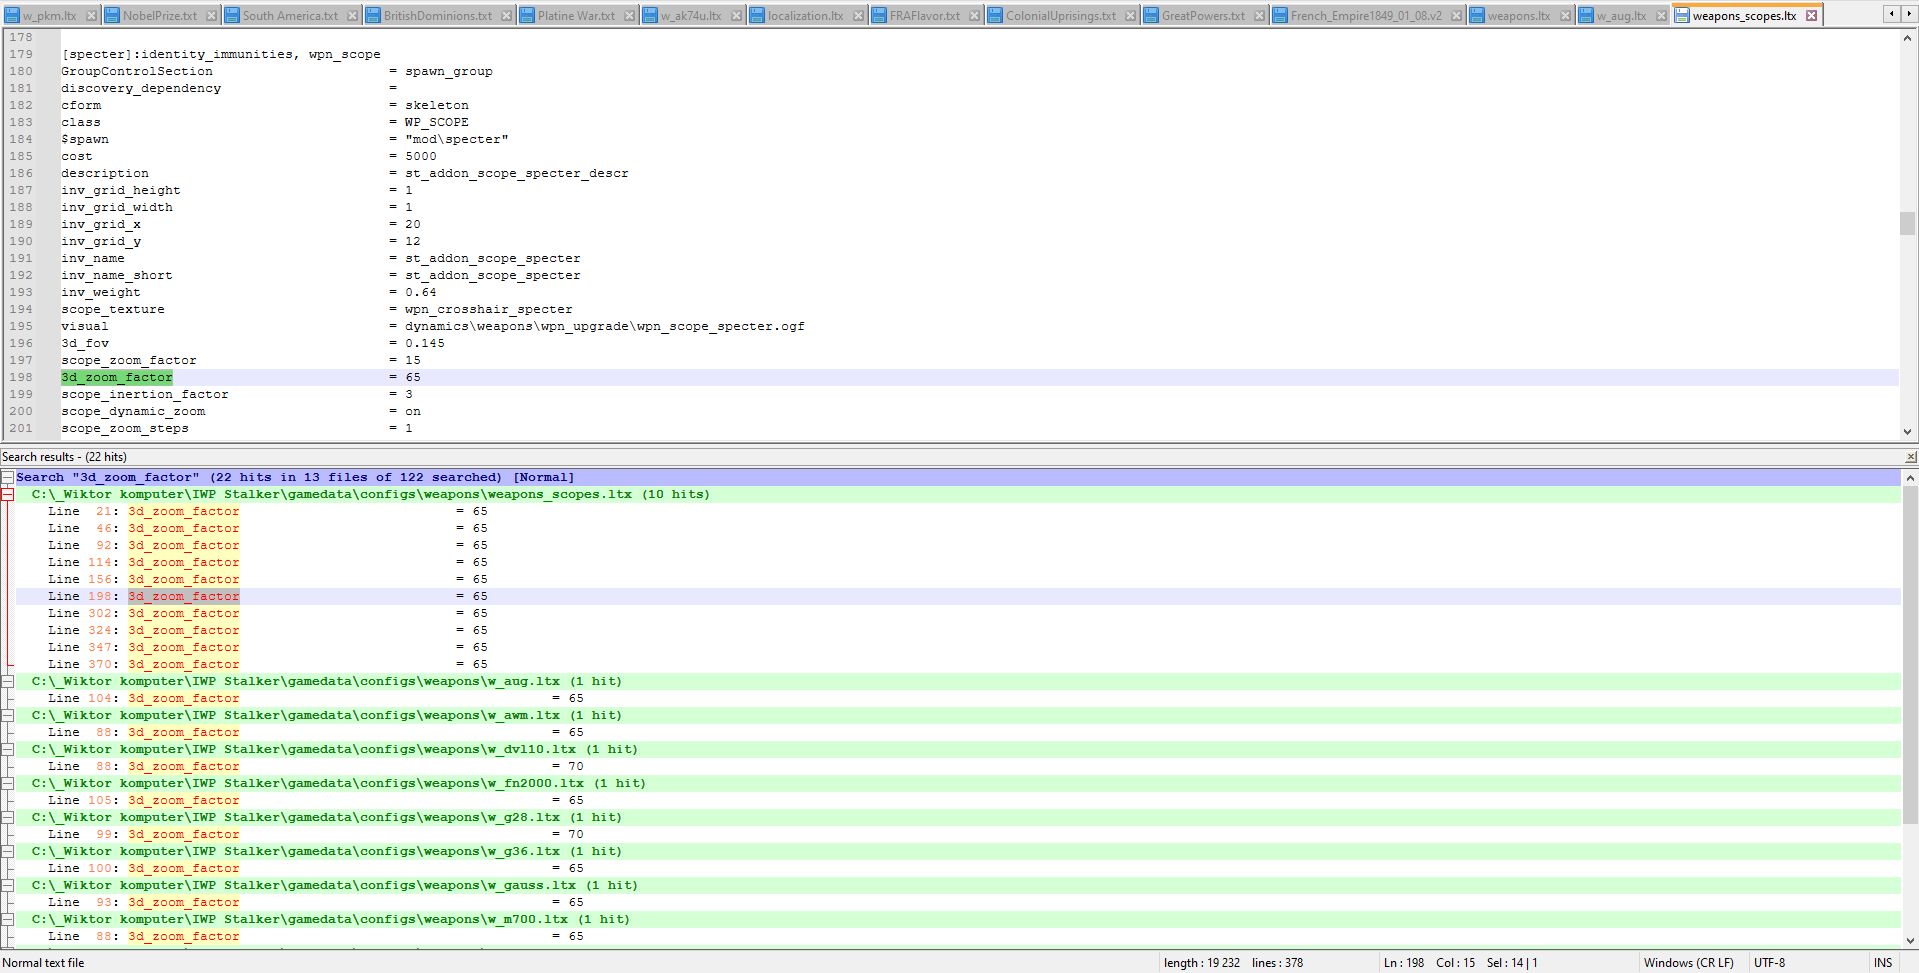Click the Windows (CR LF) status bar field
The height and width of the screenshot is (973, 1919).
1693,963
